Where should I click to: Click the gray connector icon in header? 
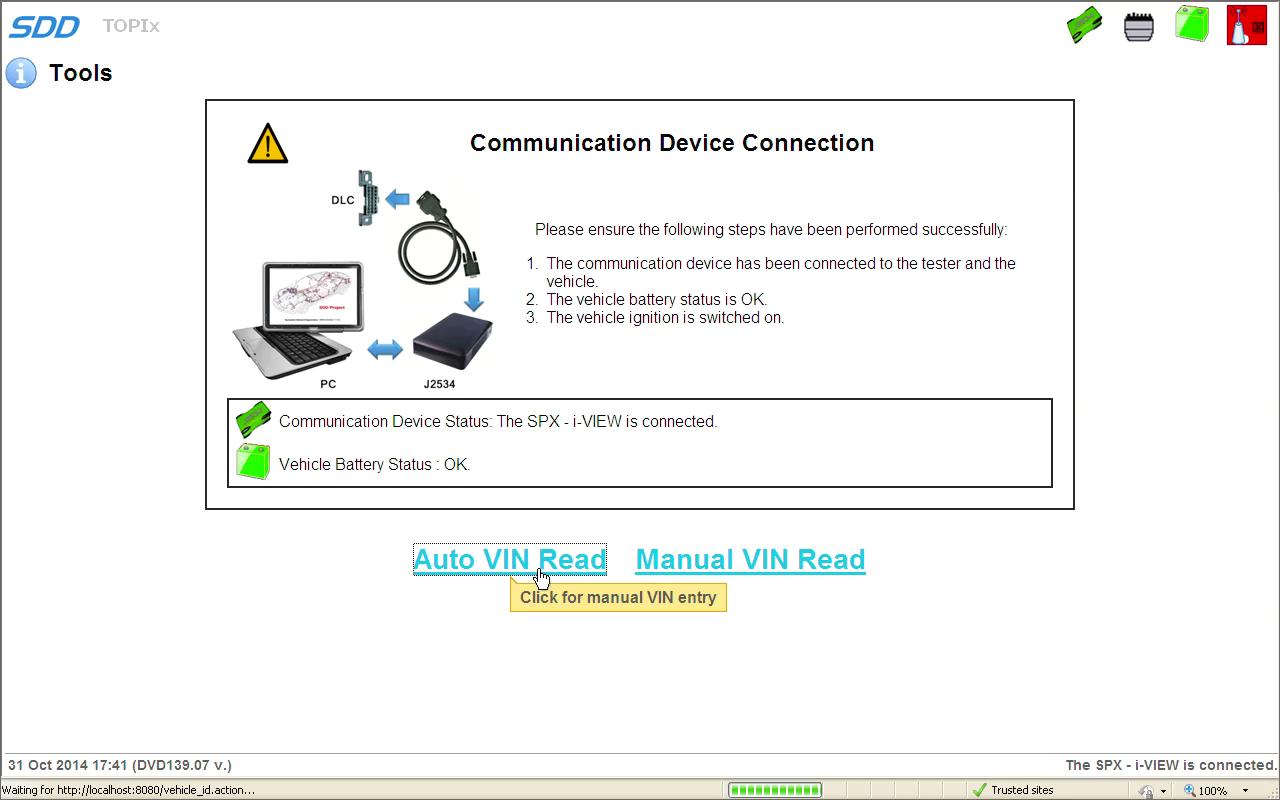1138,26
